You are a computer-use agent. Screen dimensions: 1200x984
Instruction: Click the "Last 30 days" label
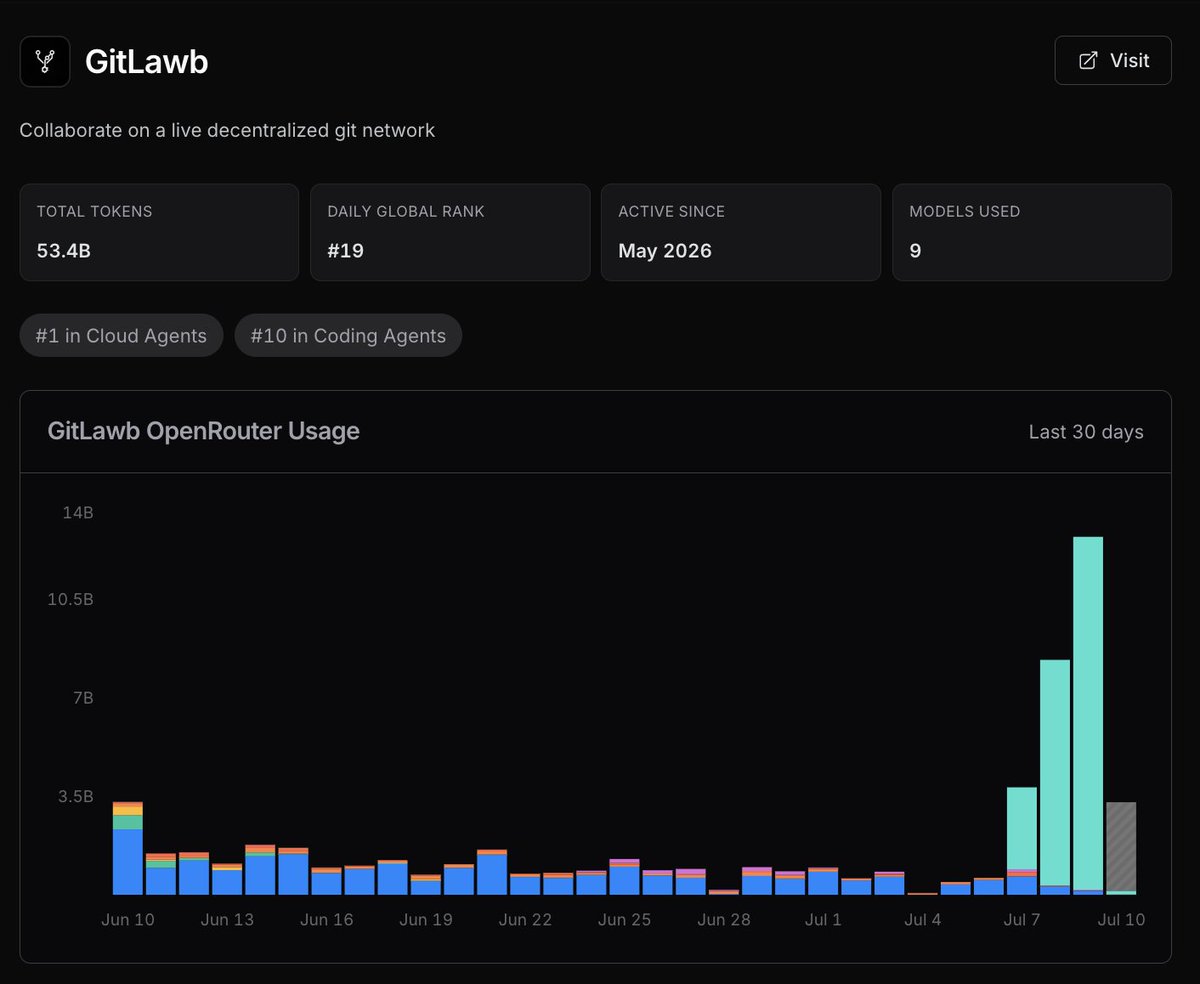click(x=1086, y=432)
